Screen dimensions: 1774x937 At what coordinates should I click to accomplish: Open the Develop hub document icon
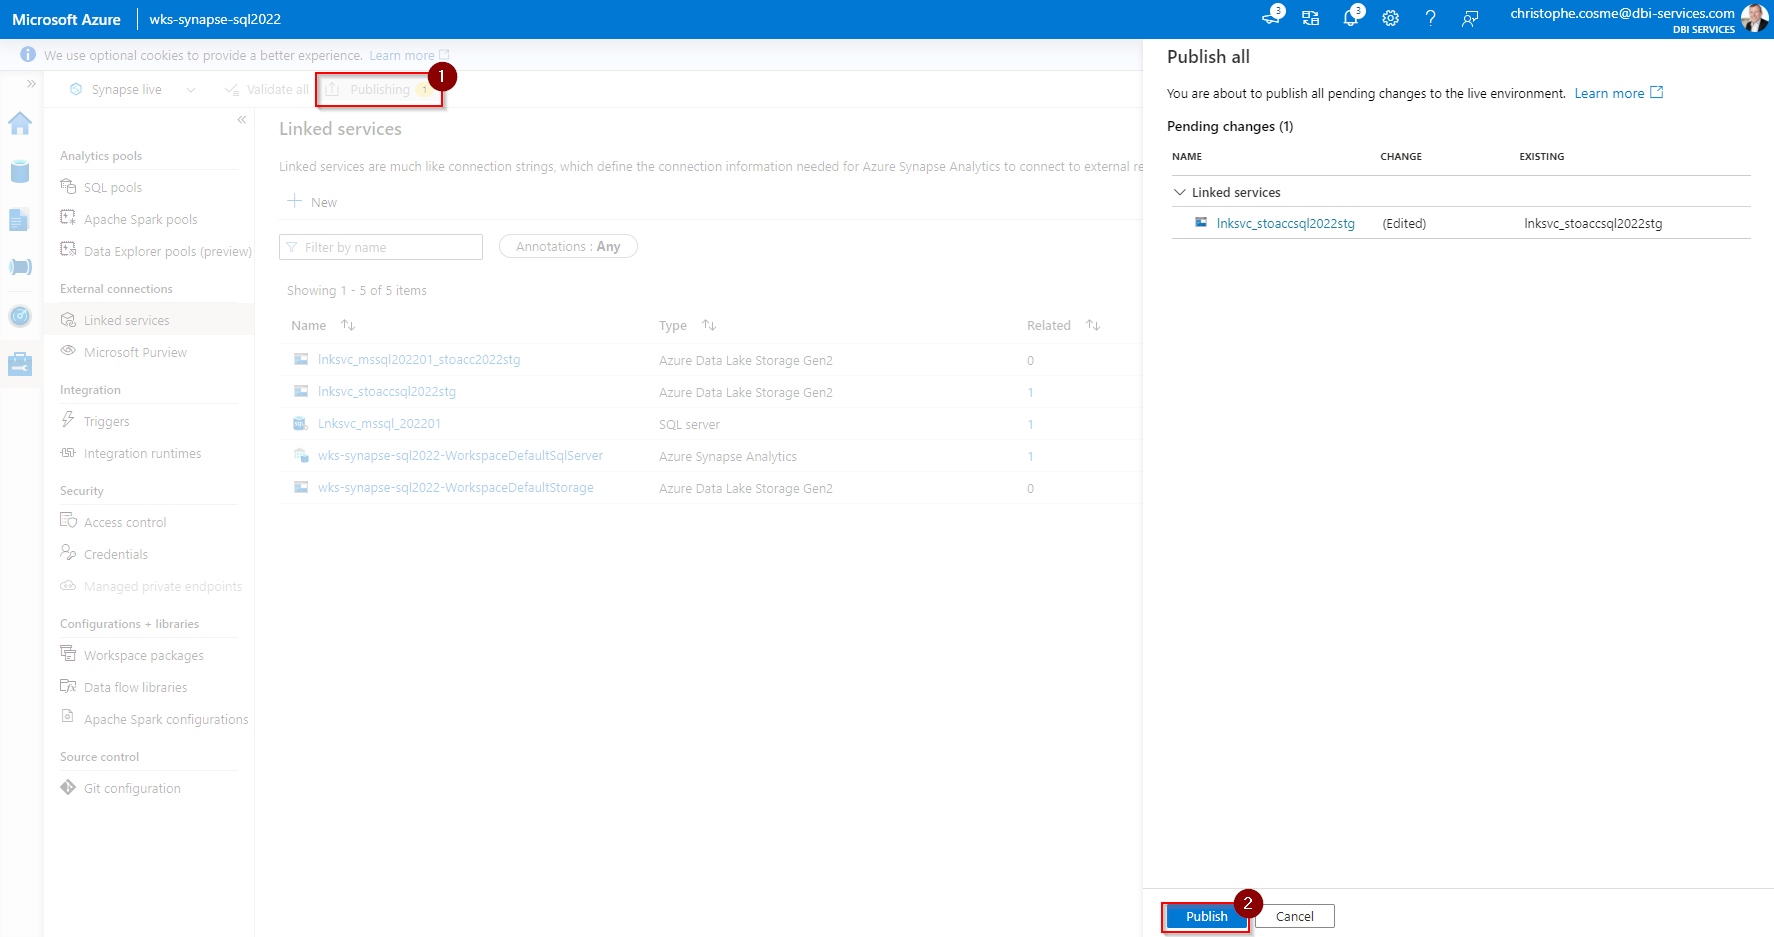[20, 220]
